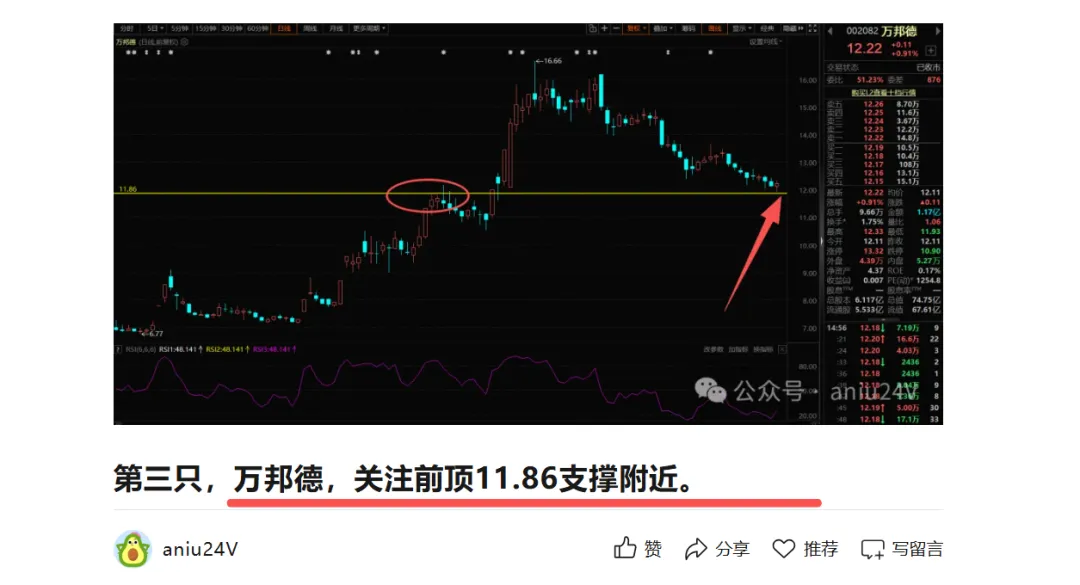Click the minus zoom-out icon on chart toolbar
The height and width of the screenshot is (585, 1080).
[616, 28]
